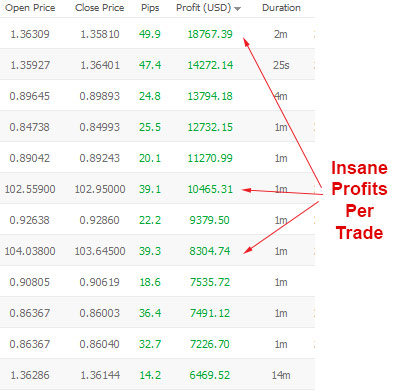Screen dimensions: 400x391
Task: Click close price 1.36401
Action: pyautogui.click(x=100, y=65)
